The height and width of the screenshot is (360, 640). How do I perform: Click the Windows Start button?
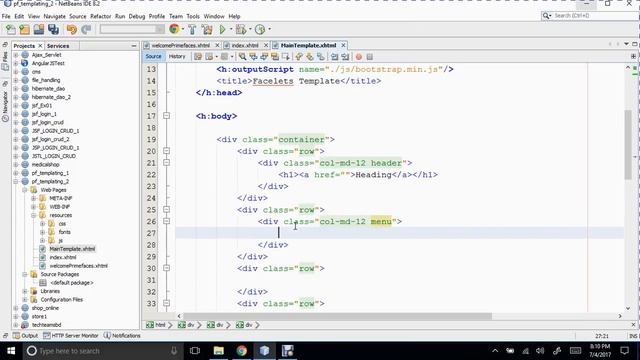11,351
